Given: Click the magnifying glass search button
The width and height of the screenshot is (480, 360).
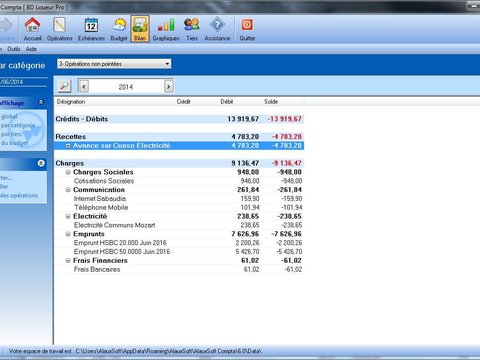Looking at the screenshot, I should 65,86.
